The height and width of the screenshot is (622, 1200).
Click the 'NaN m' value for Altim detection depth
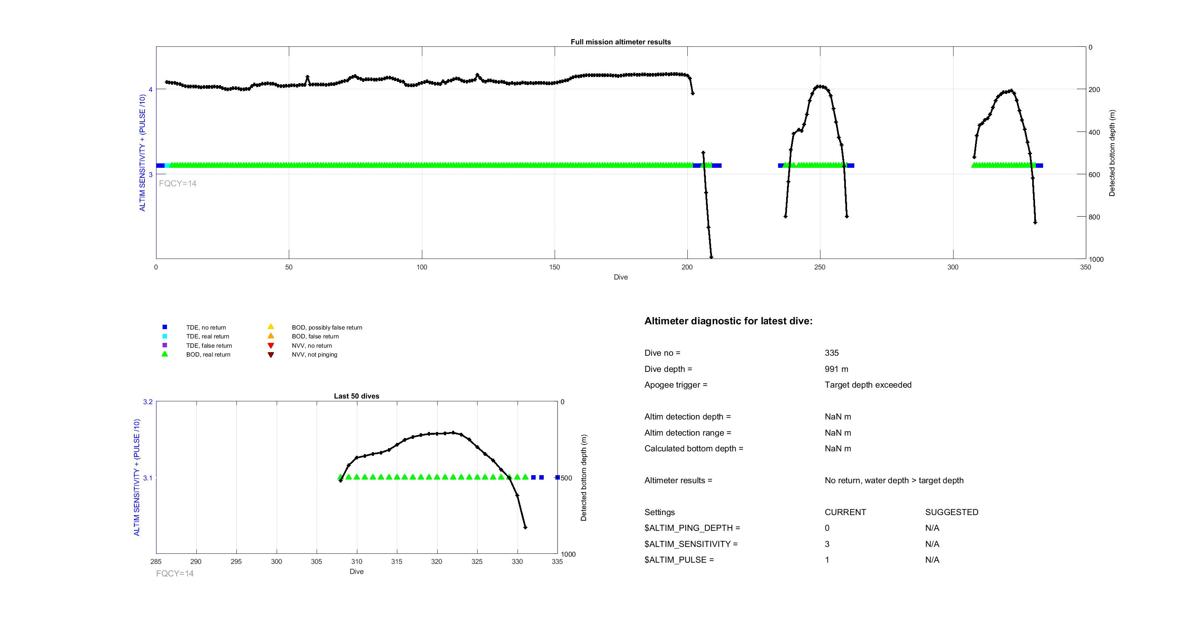coord(838,416)
